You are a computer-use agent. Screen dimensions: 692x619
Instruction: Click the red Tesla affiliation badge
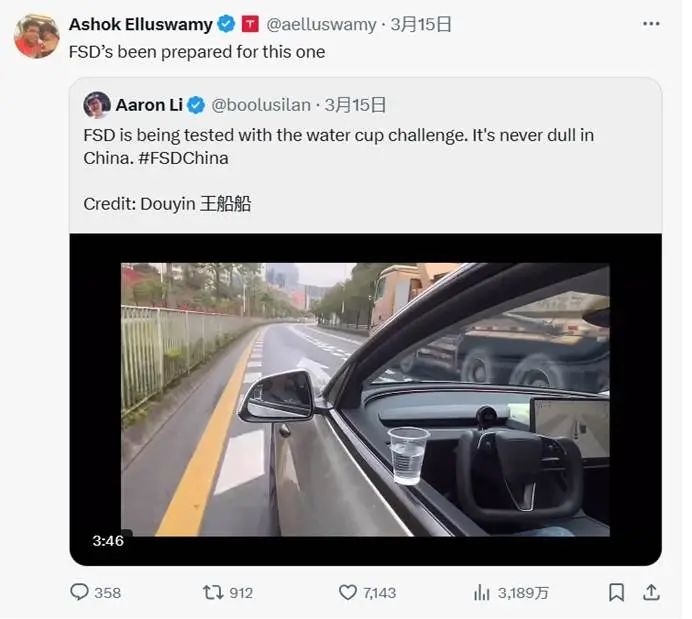(x=250, y=24)
